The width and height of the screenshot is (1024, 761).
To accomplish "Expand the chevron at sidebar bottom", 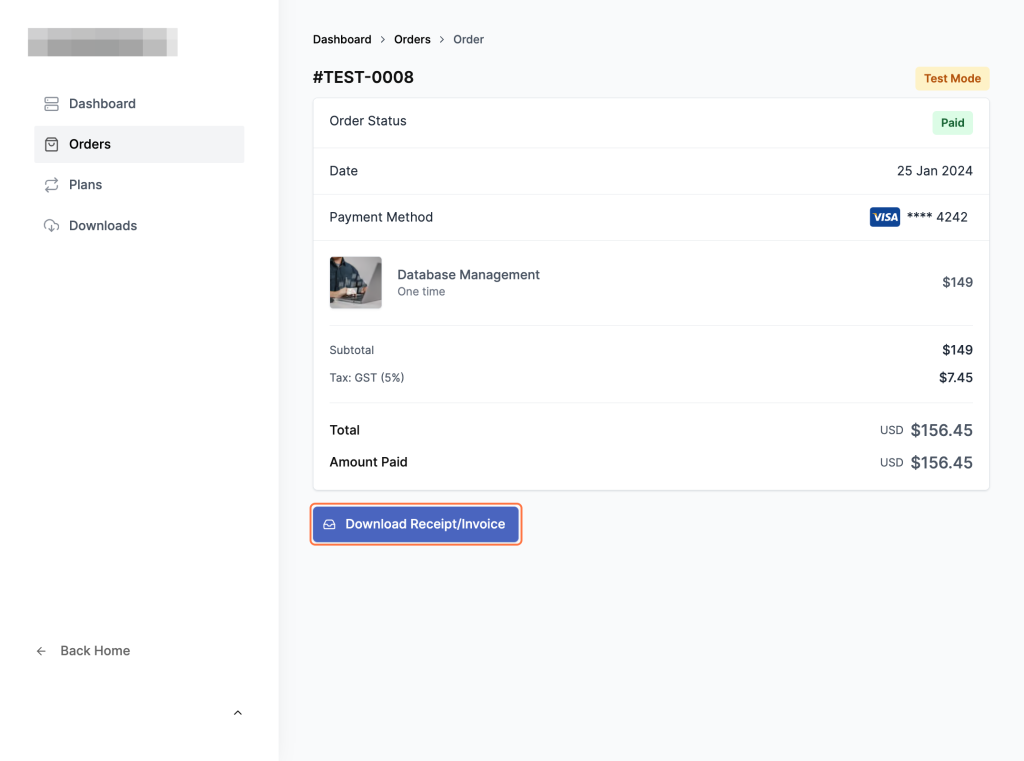I will (x=238, y=713).
